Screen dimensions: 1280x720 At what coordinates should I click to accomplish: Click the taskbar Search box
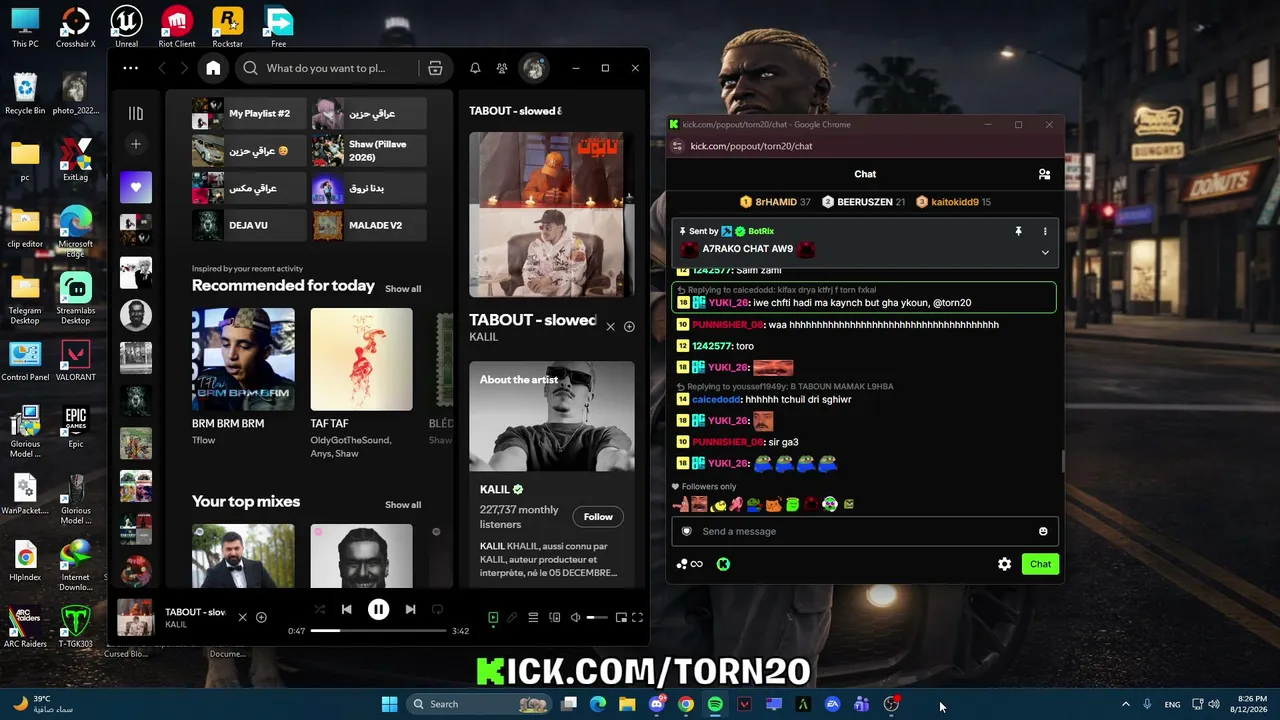[479, 704]
